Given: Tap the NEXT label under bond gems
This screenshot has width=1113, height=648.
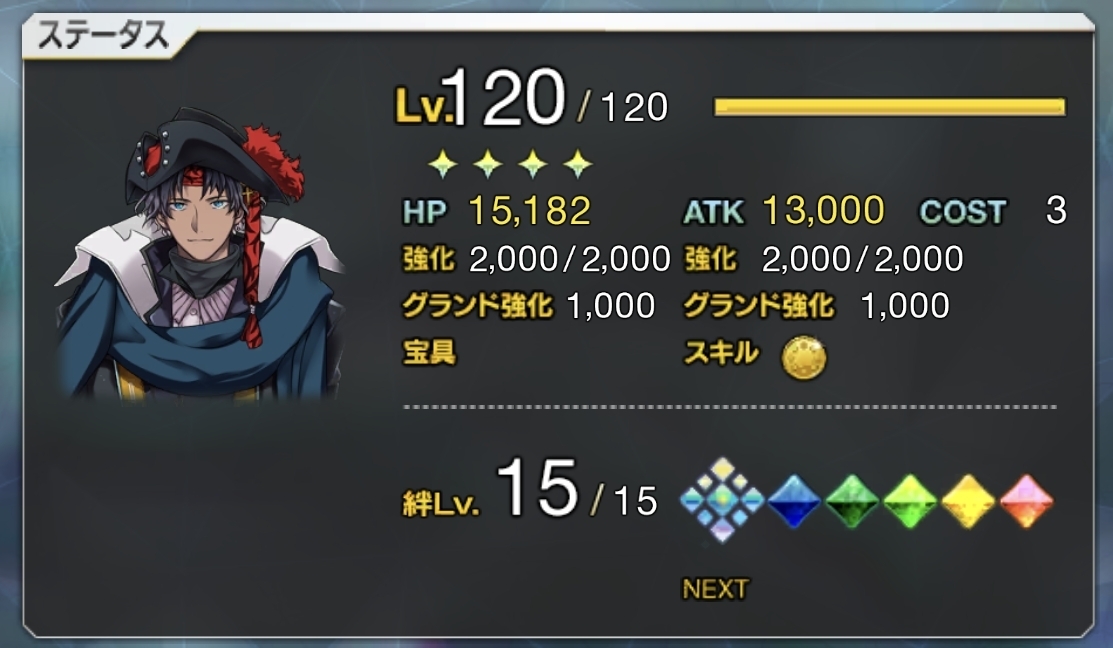Looking at the screenshot, I should coord(715,589).
